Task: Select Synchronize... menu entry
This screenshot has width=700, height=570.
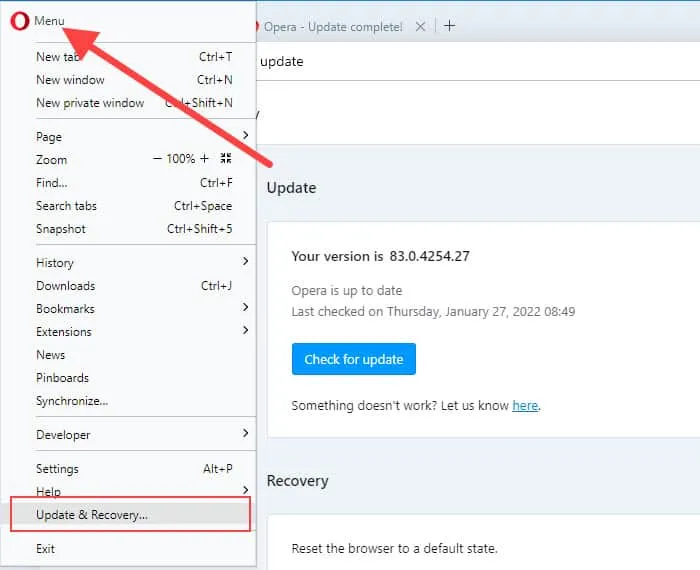Action: pos(134,401)
